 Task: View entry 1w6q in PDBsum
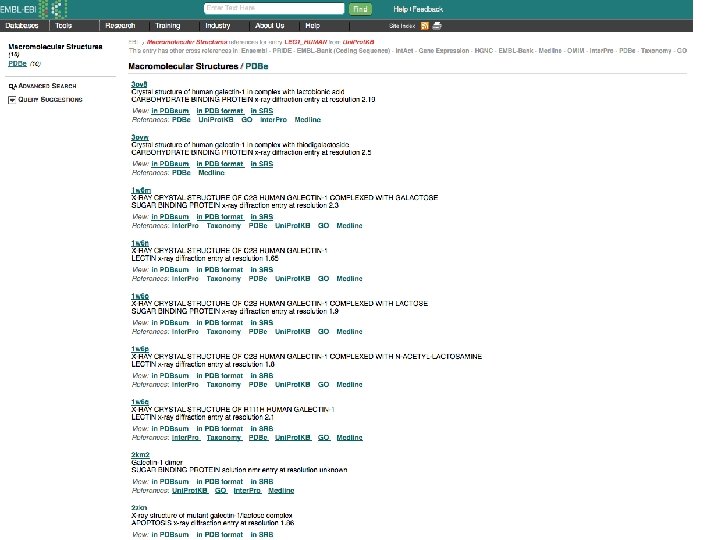point(170,428)
